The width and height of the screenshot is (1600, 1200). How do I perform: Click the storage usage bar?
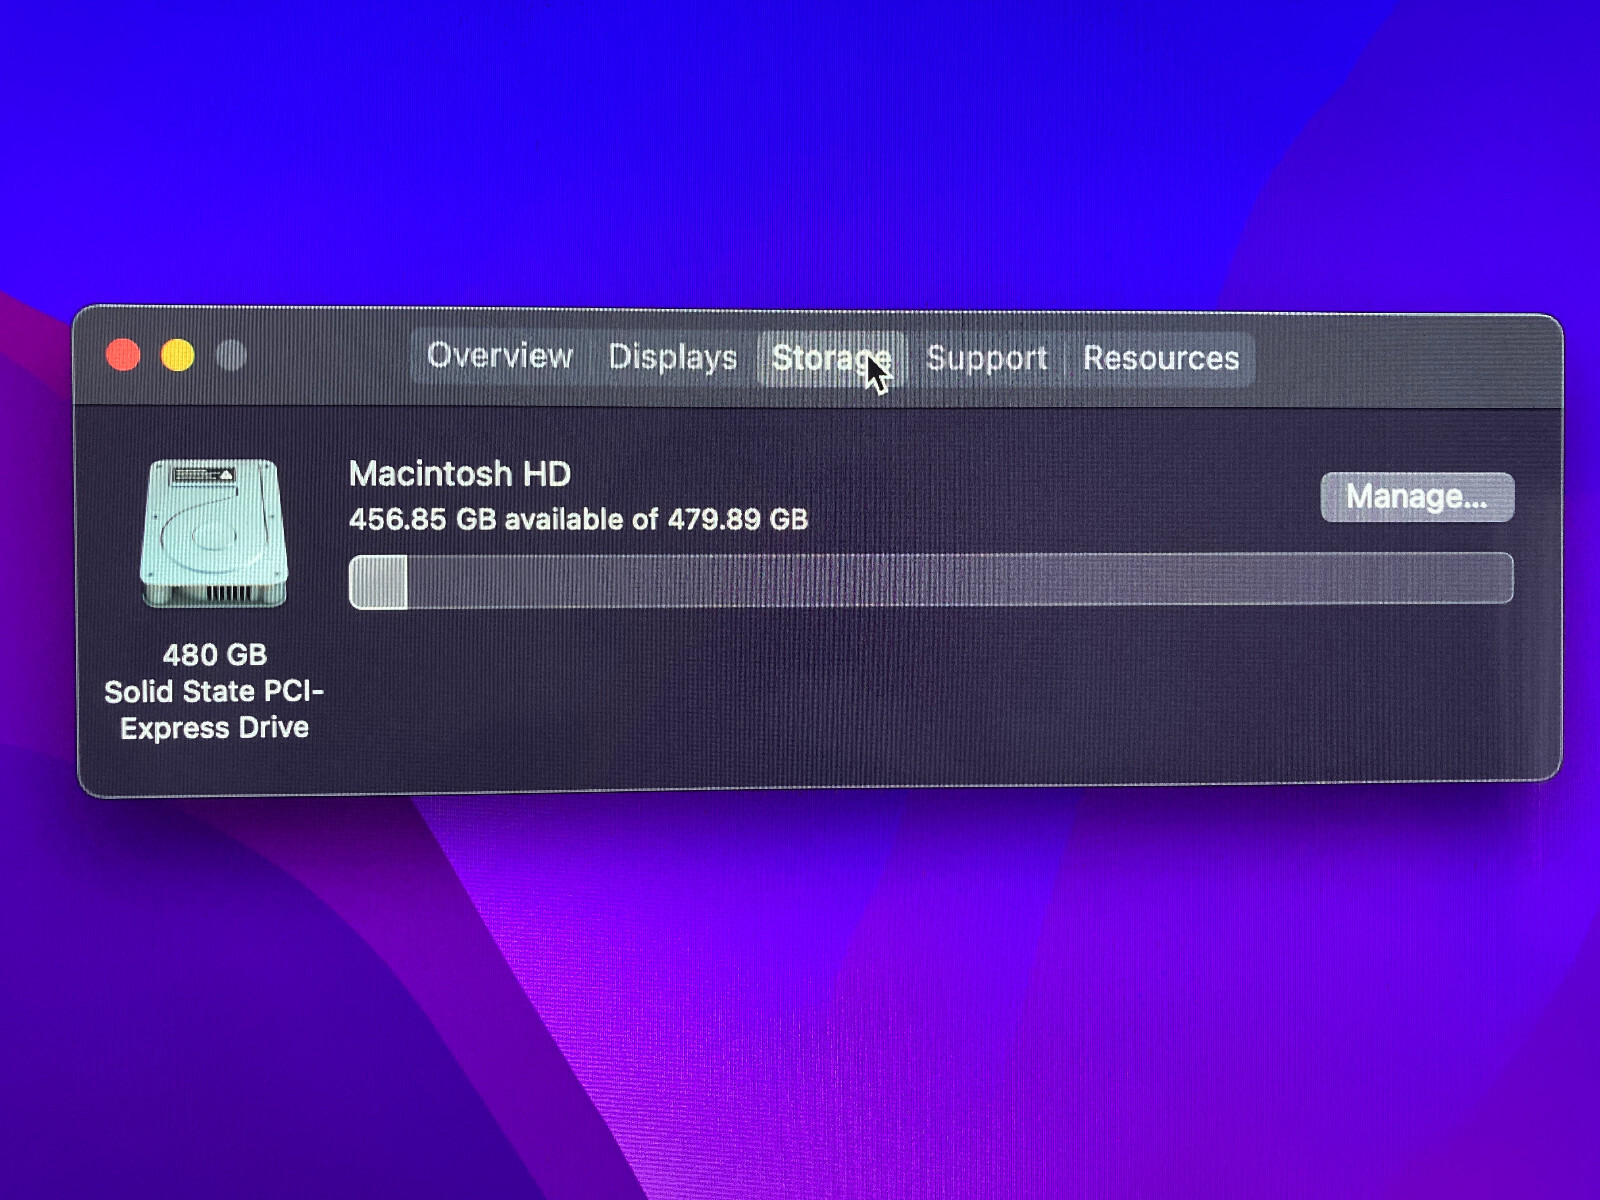click(x=930, y=580)
